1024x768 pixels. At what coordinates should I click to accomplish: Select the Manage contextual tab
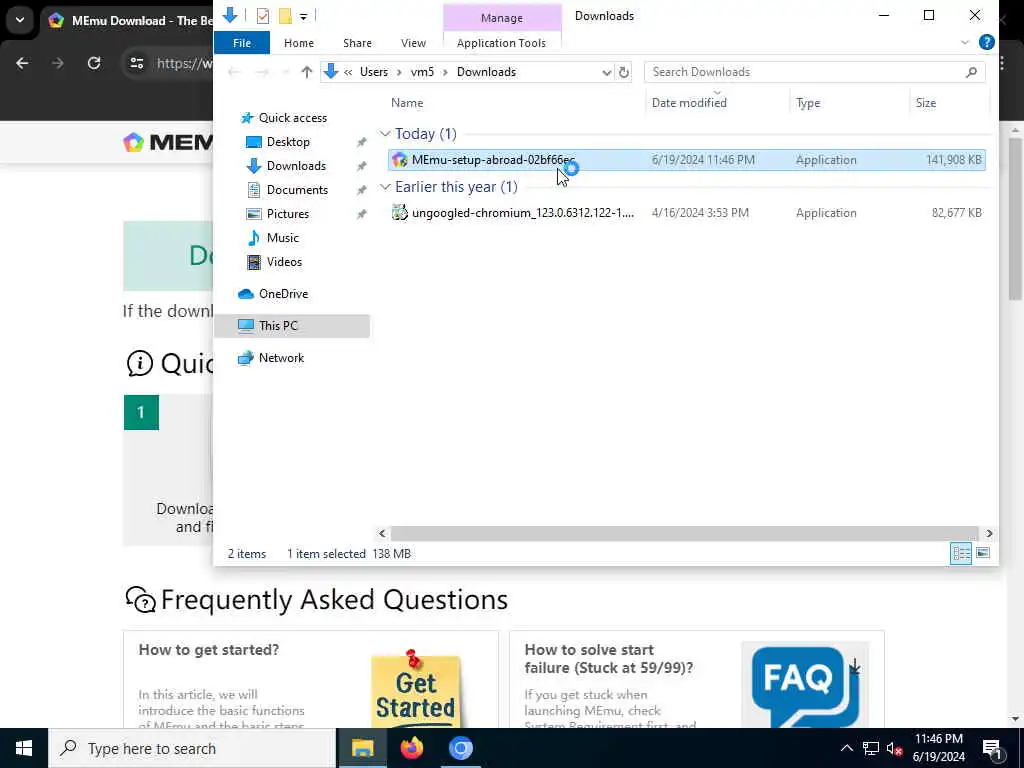pyautogui.click(x=502, y=18)
